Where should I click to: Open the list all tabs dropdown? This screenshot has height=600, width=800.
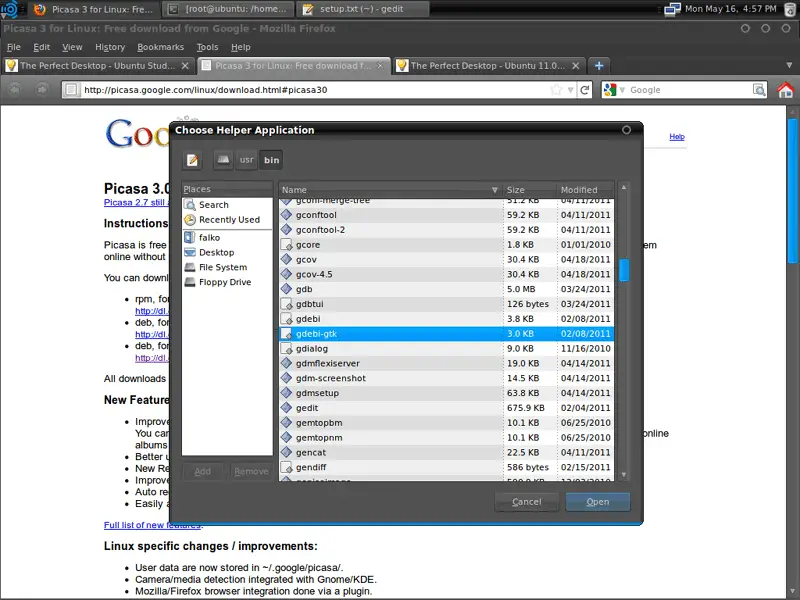point(789,66)
